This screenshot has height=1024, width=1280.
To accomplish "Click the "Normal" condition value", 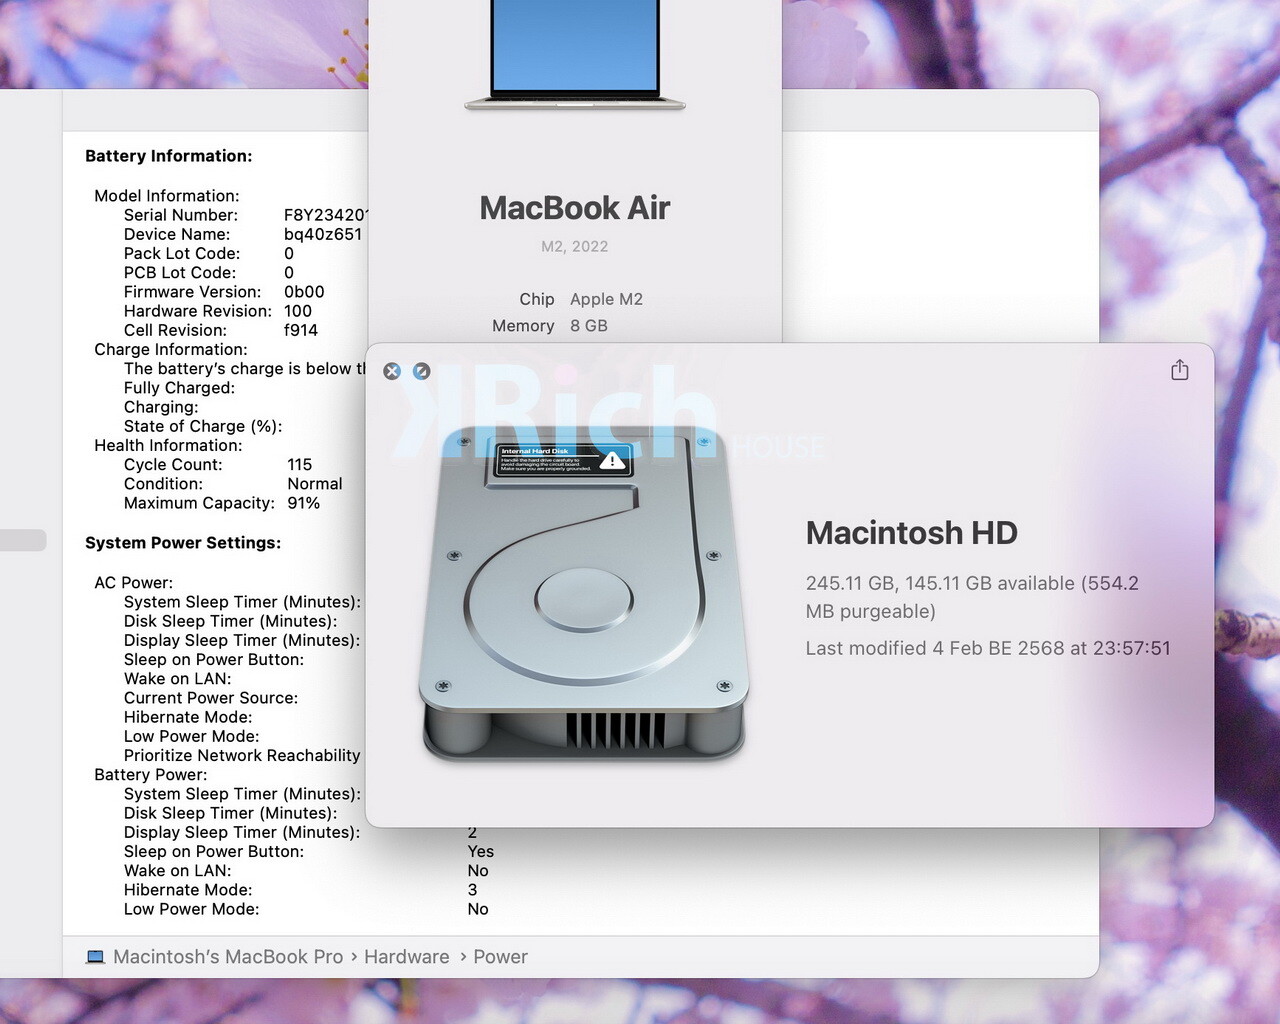I will [315, 484].
